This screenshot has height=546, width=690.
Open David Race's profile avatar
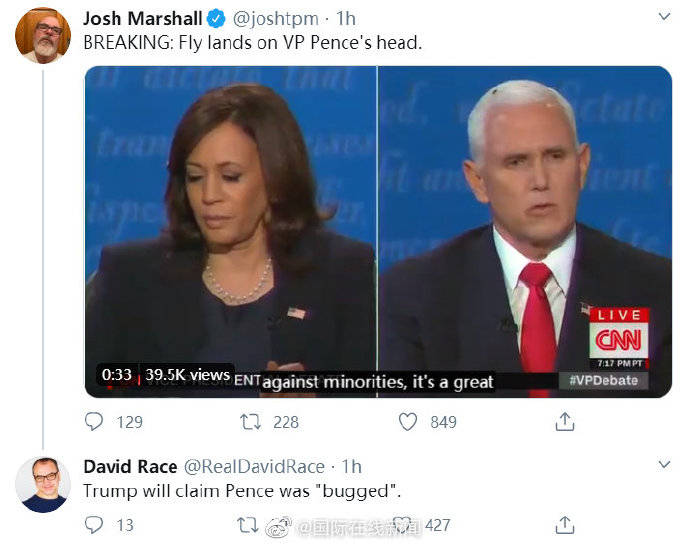click(43, 484)
